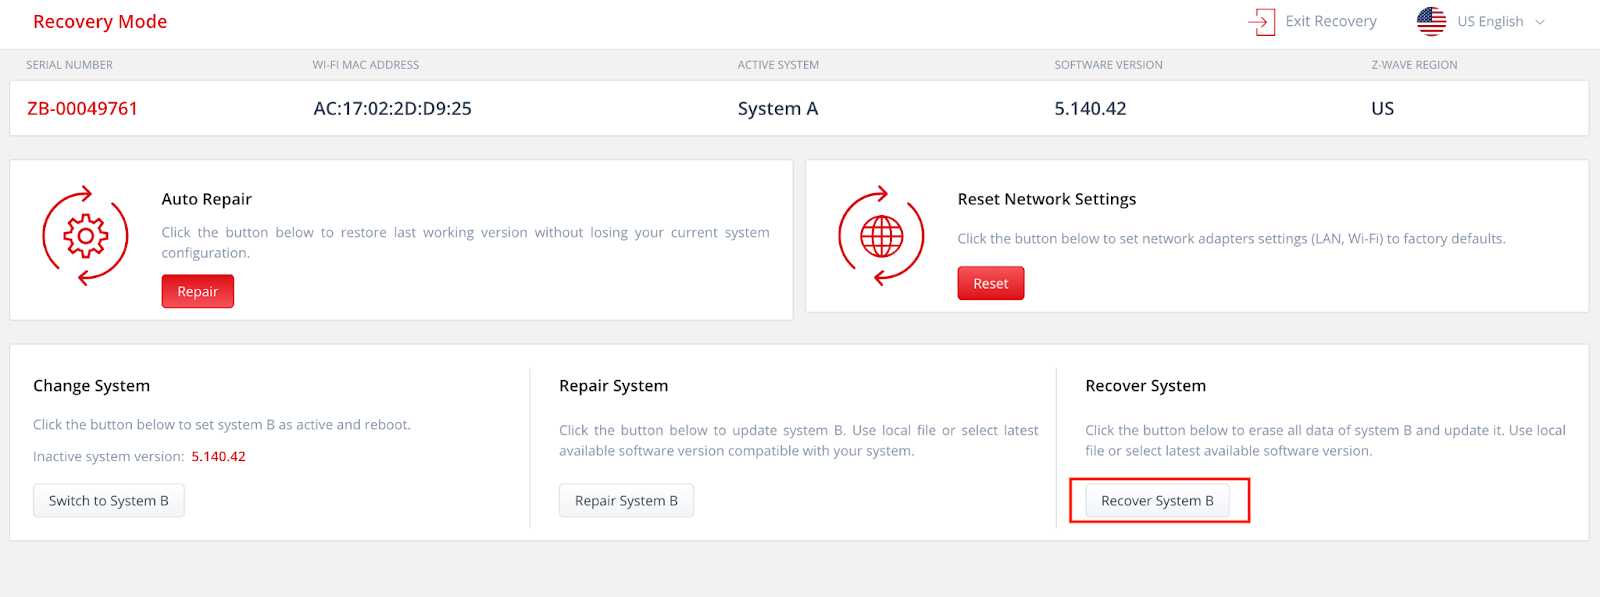Image resolution: width=1600 pixels, height=597 pixels.
Task: Click the Reset Network Settings heading
Action: (1047, 199)
